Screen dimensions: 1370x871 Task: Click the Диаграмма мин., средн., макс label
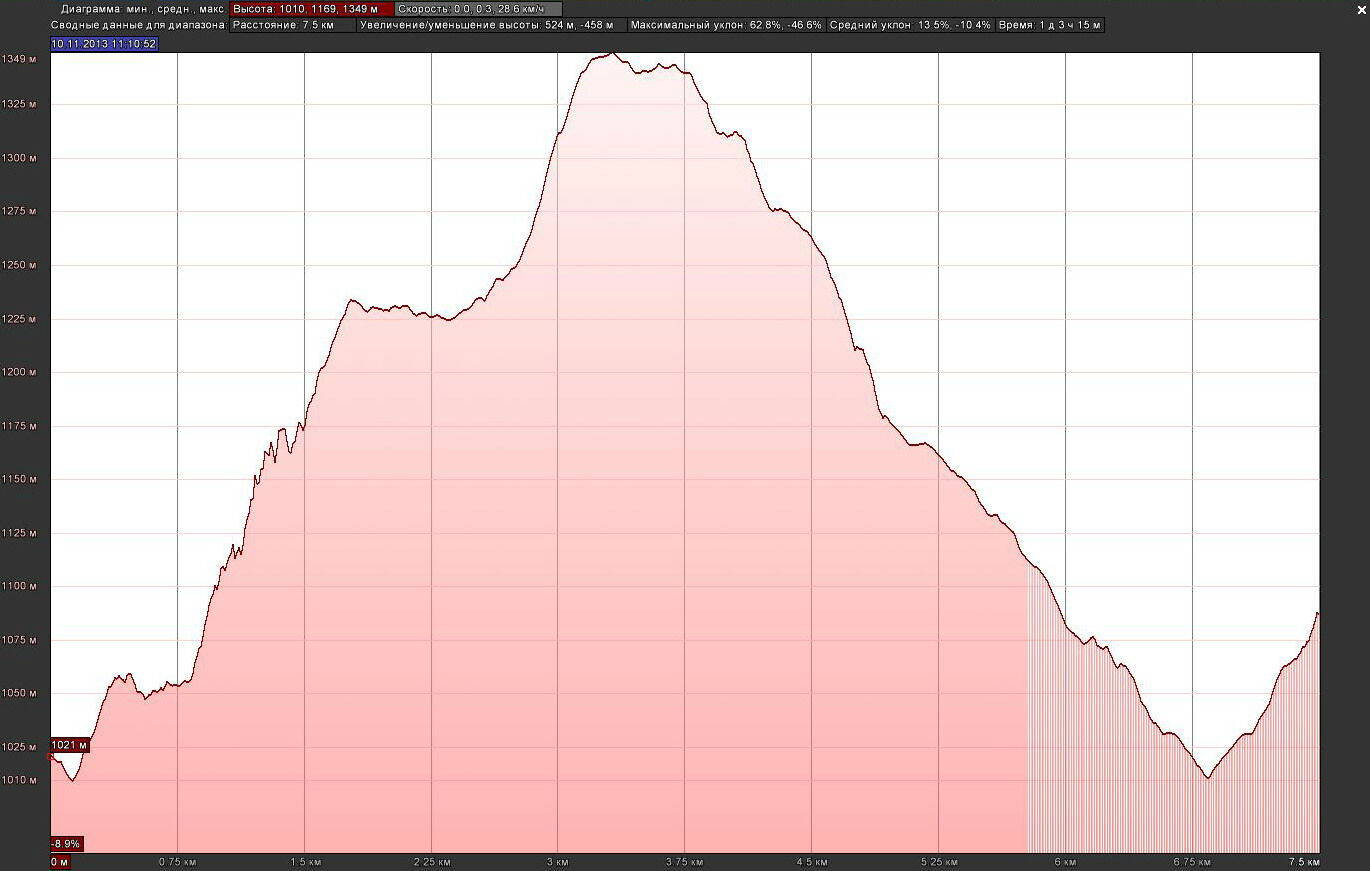point(143,9)
